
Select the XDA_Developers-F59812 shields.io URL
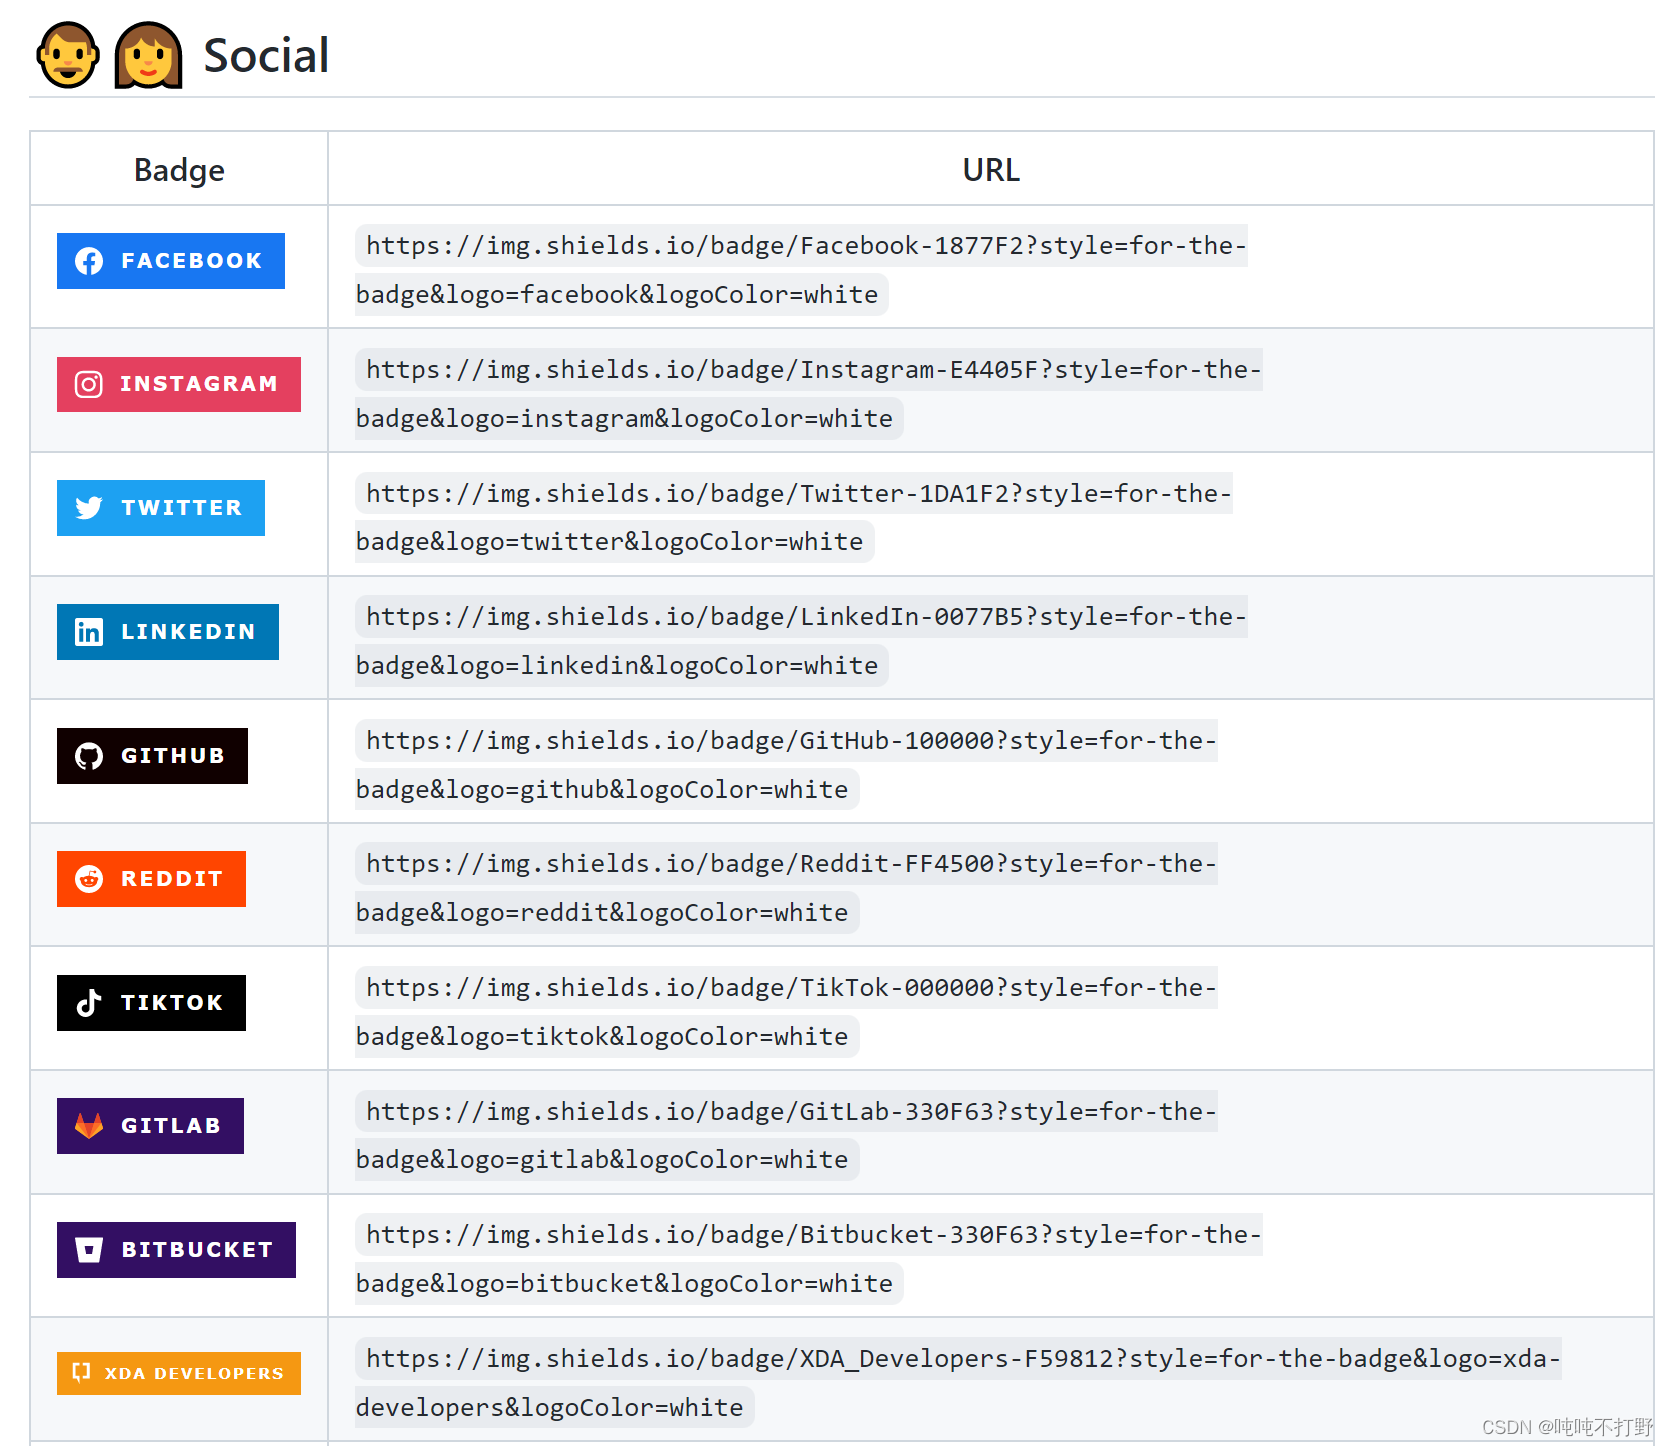(x=958, y=1383)
